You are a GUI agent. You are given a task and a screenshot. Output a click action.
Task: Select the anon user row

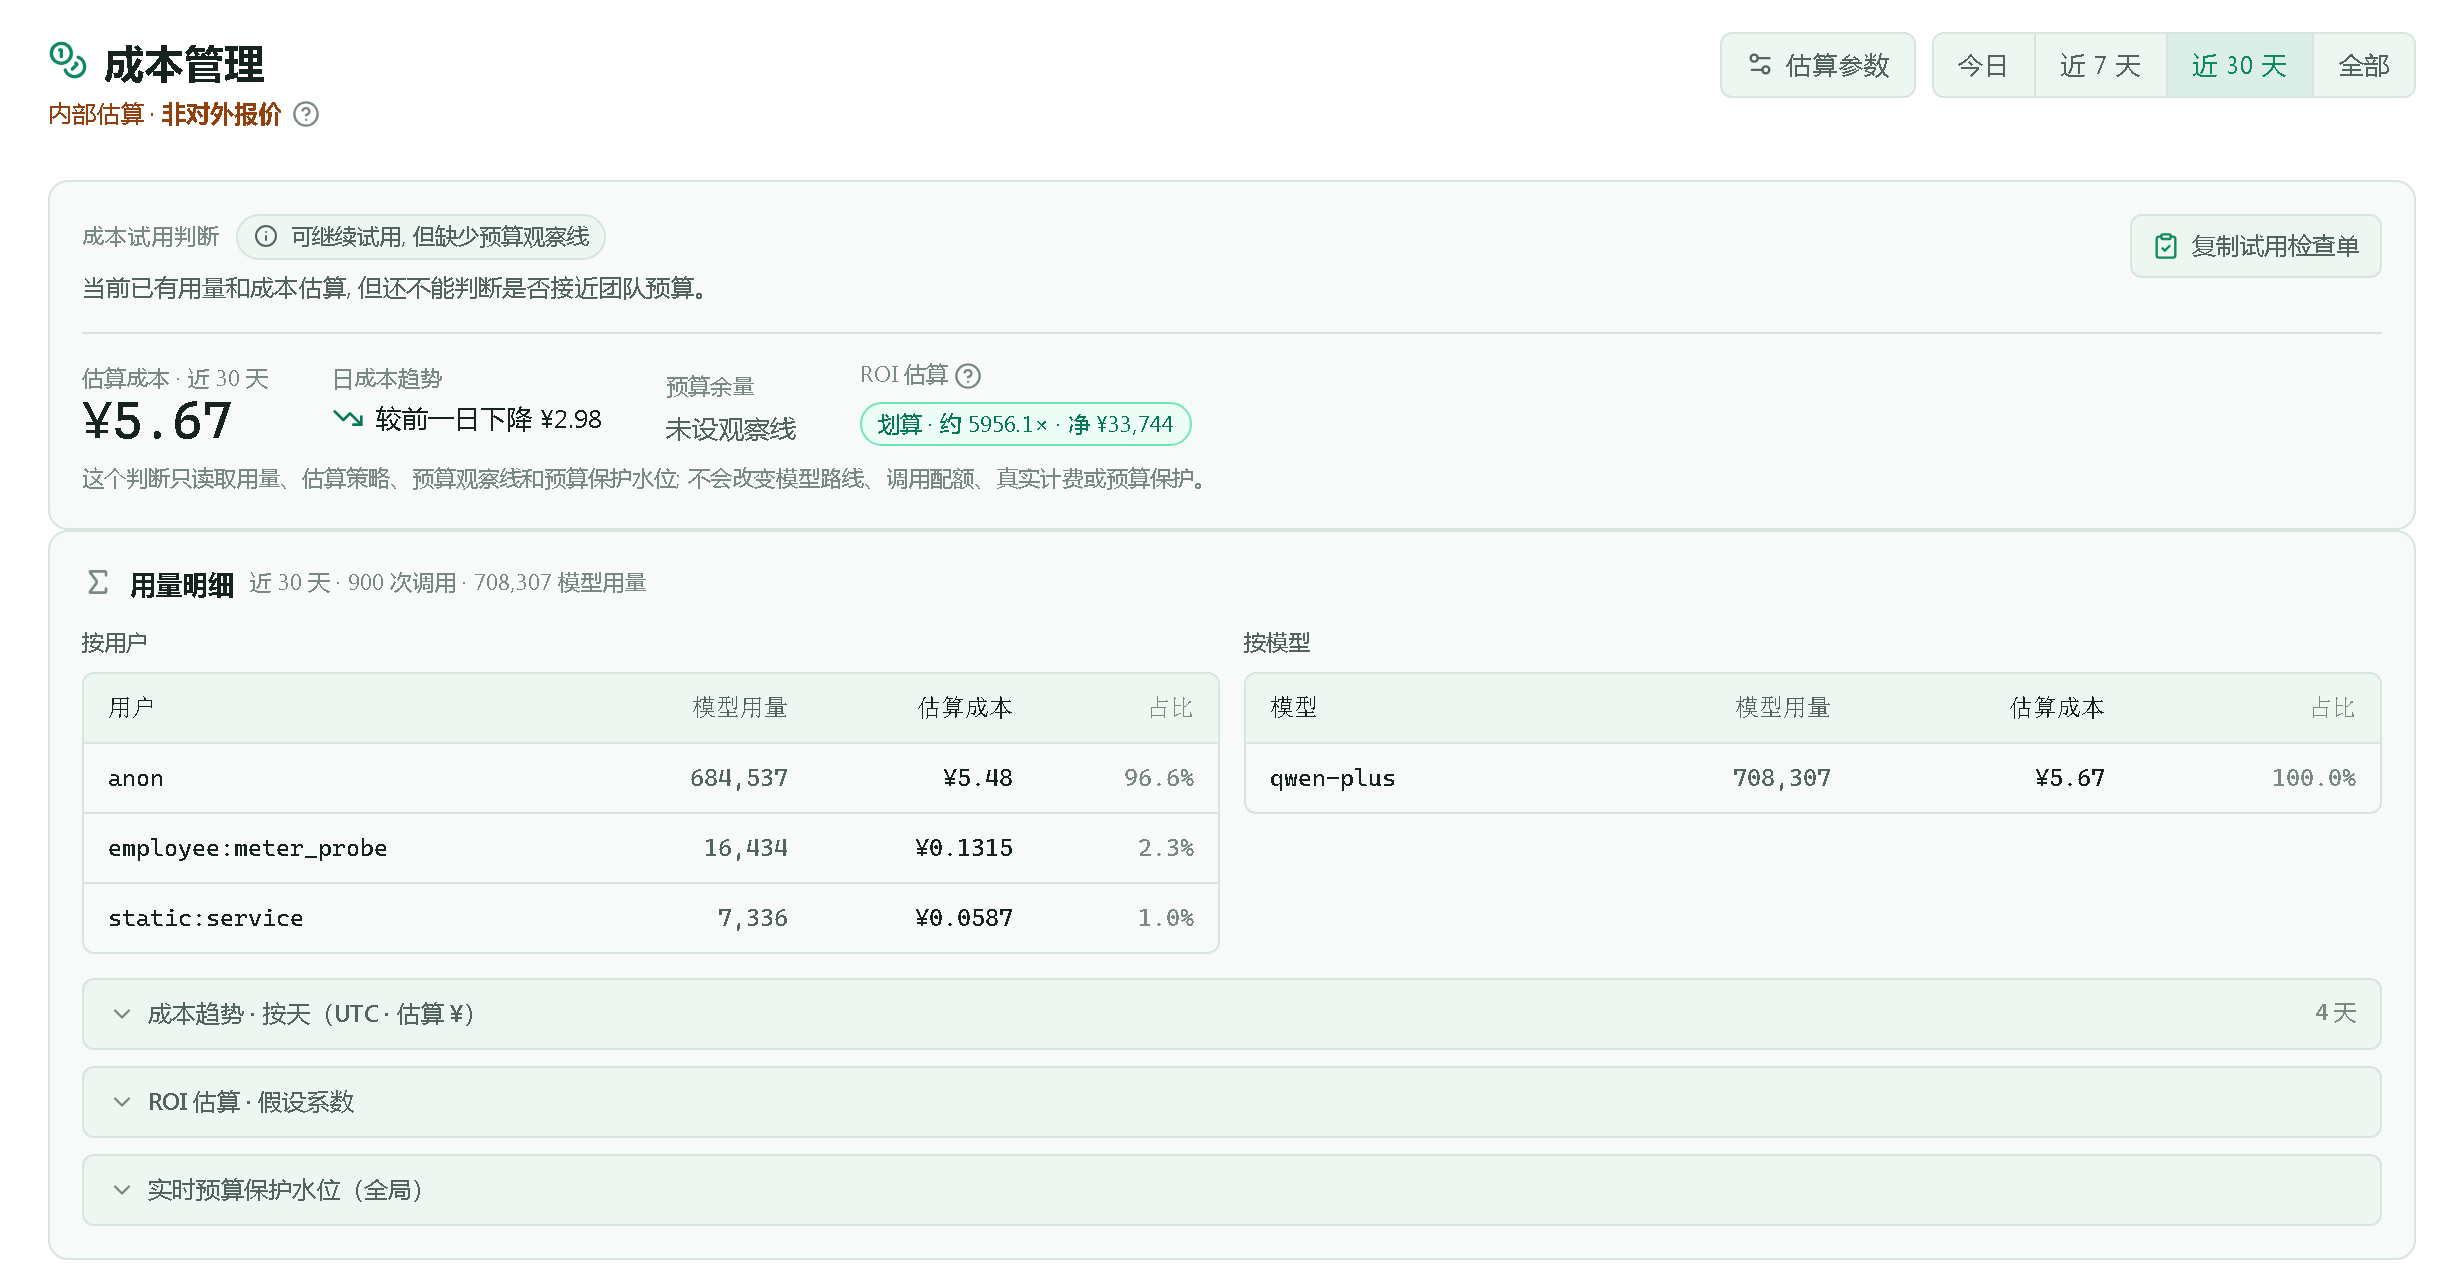coord(651,778)
